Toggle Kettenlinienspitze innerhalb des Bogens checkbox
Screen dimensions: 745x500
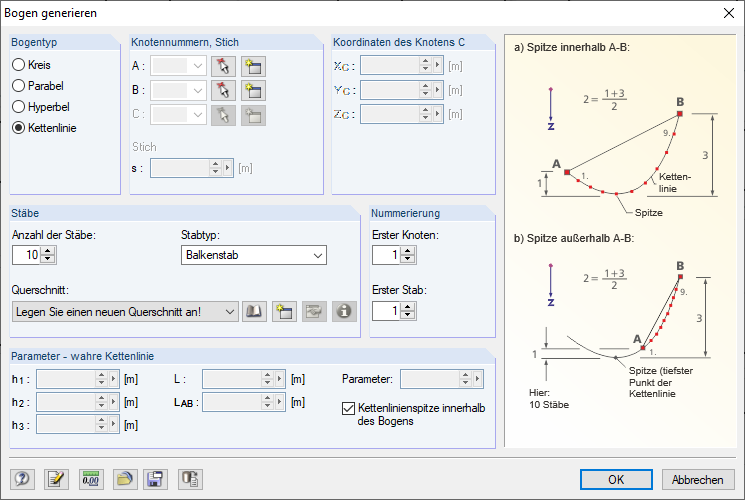pos(348,408)
